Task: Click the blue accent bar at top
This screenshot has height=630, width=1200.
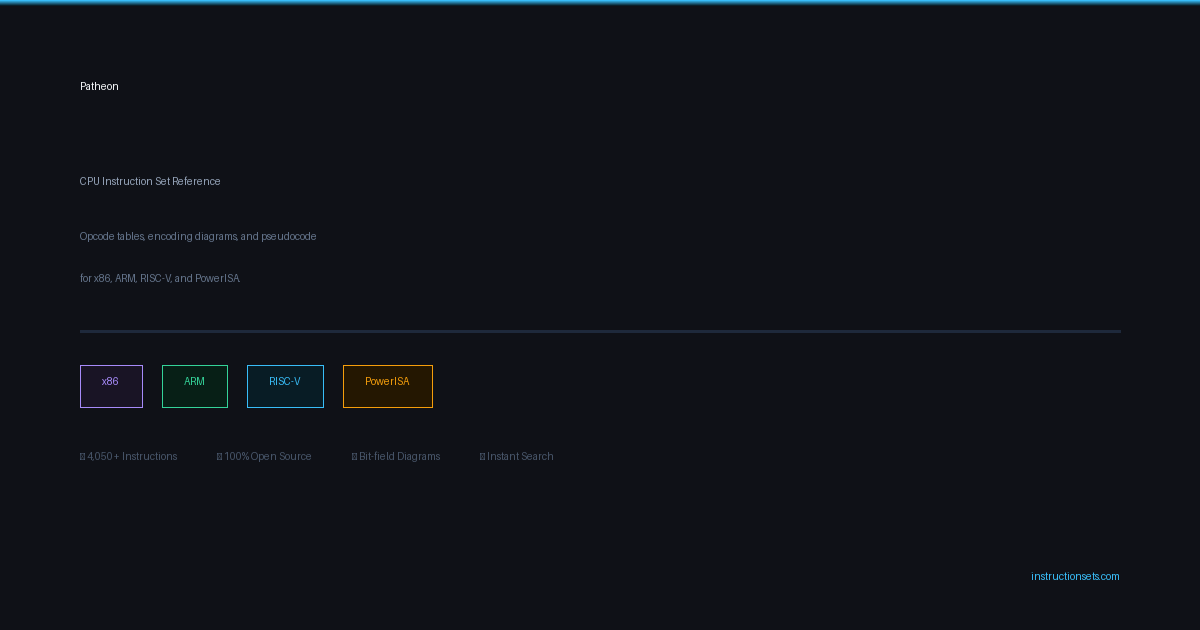Action: pos(600,2)
